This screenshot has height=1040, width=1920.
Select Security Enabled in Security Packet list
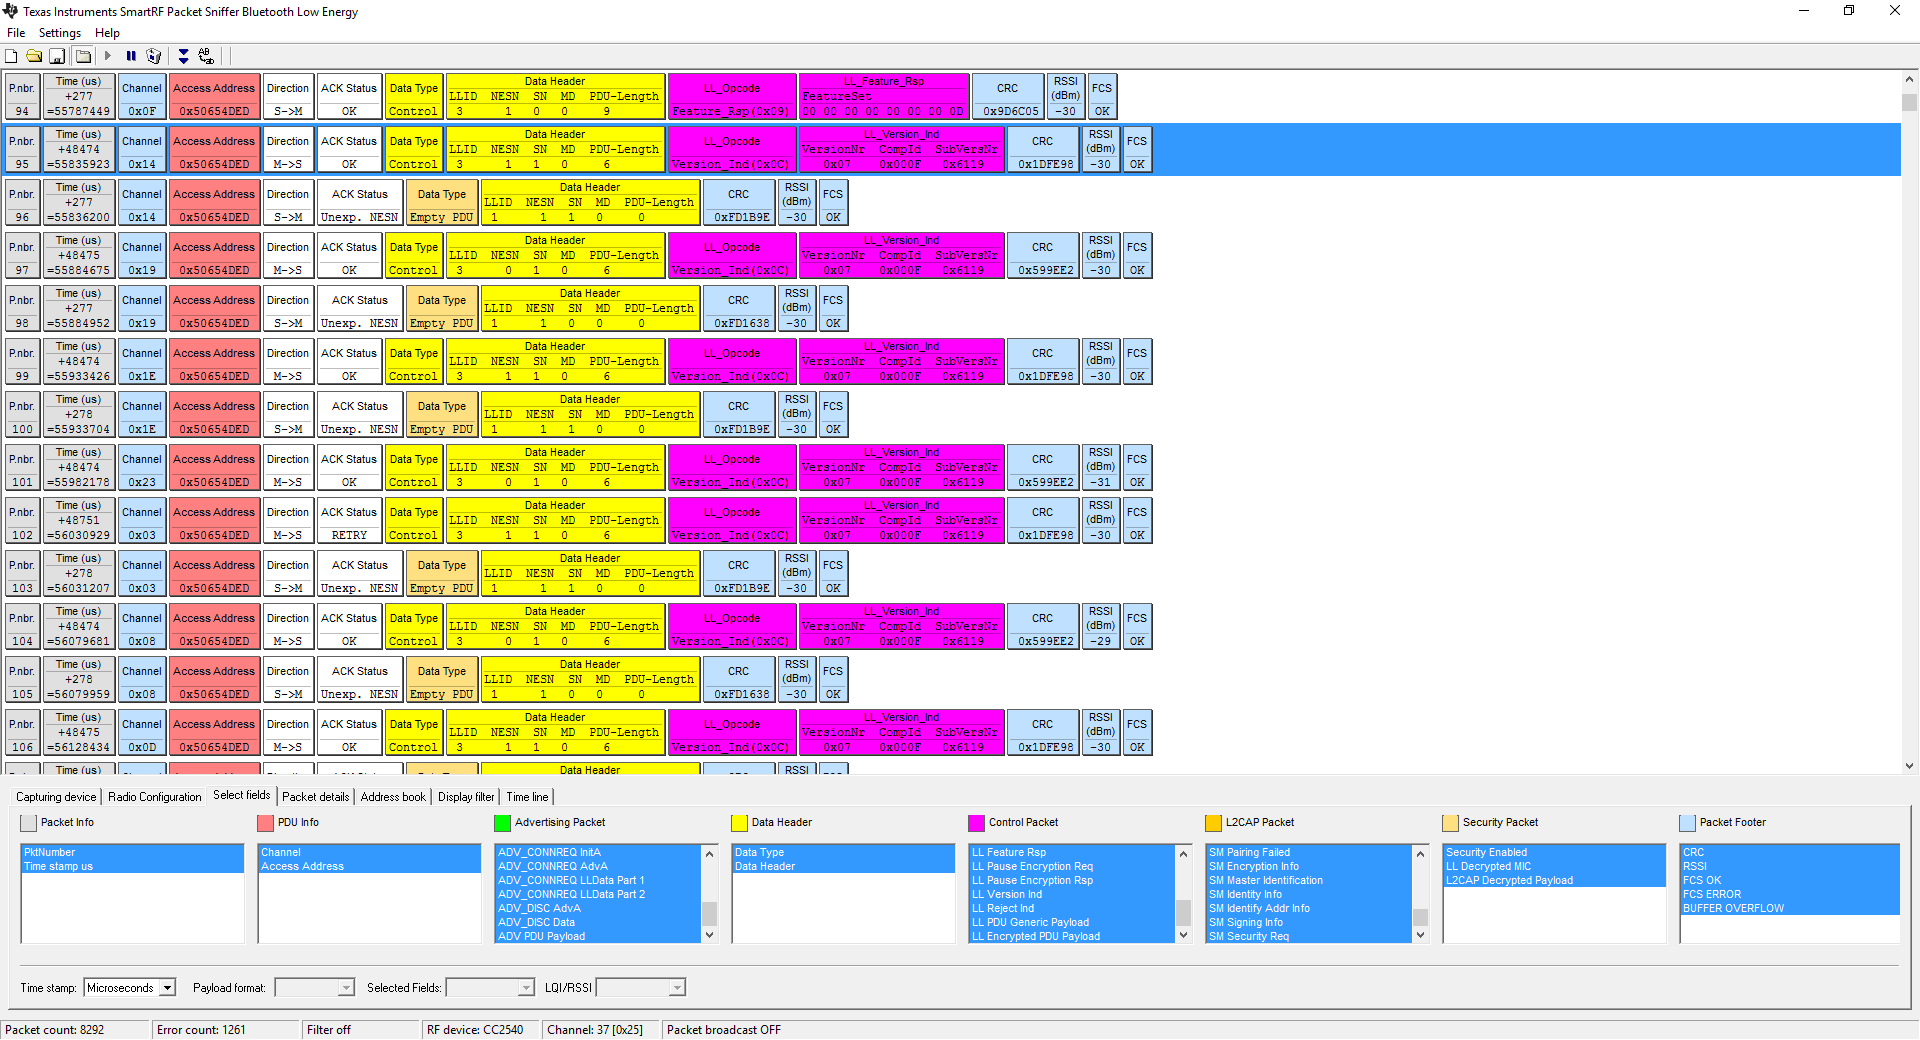[x=1554, y=853]
